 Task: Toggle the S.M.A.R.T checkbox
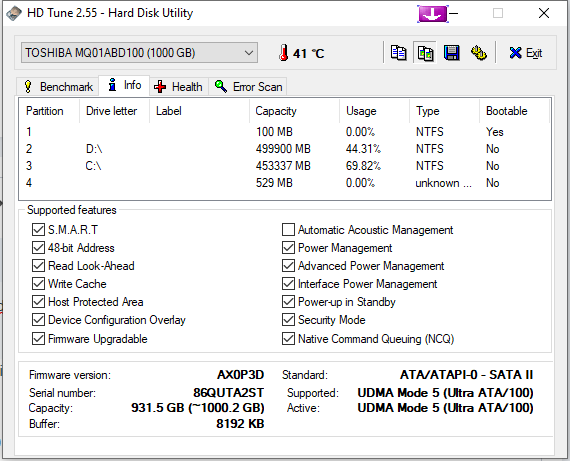pyautogui.click(x=38, y=230)
